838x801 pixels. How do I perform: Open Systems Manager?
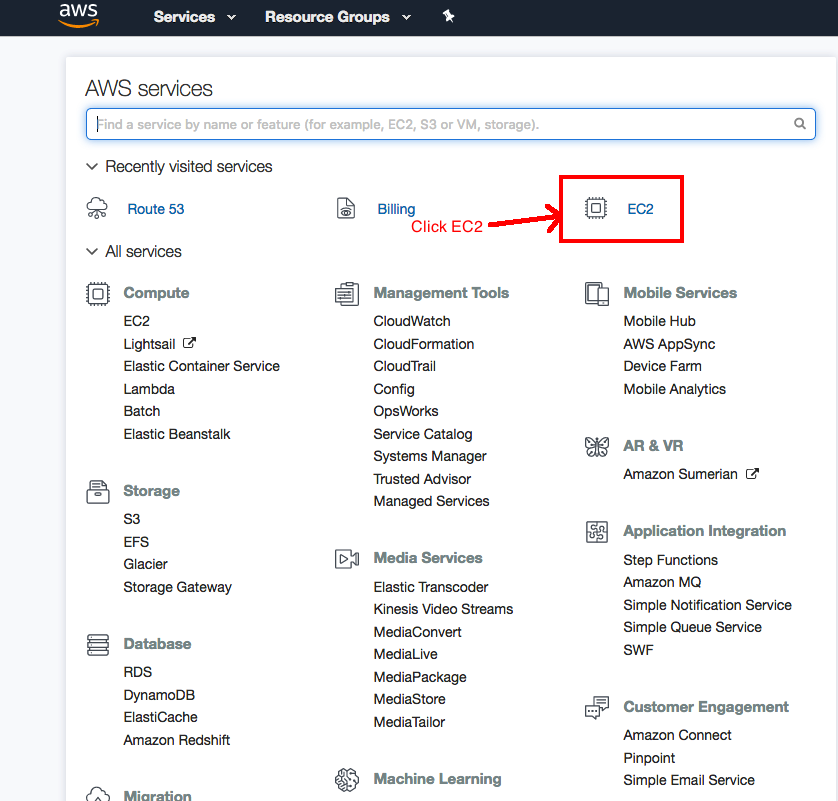click(430, 456)
